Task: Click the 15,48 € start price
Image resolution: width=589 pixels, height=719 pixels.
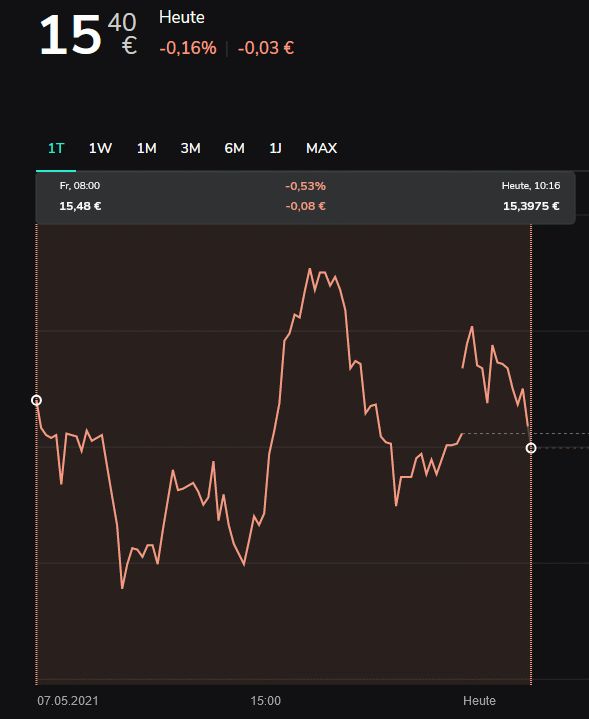Action: [x=80, y=206]
